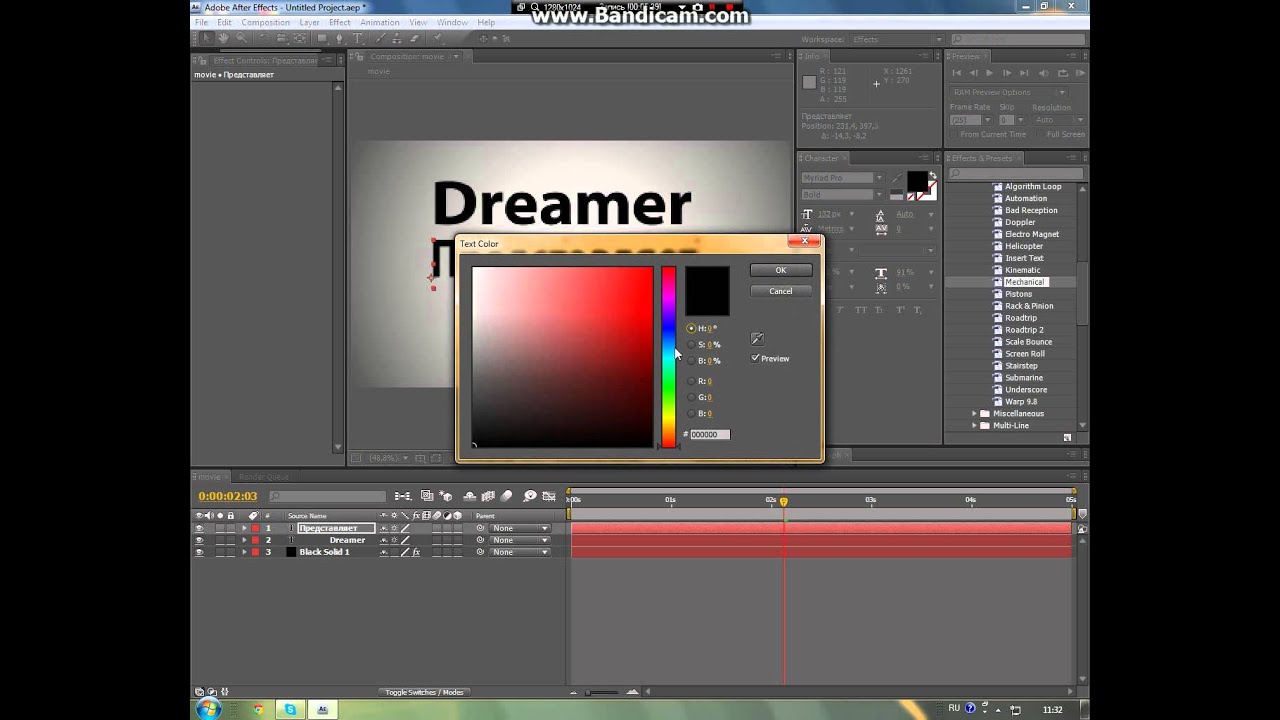The height and width of the screenshot is (720, 1280).
Task: Click the vertical hue slider strip
Action: click(668, 357)
